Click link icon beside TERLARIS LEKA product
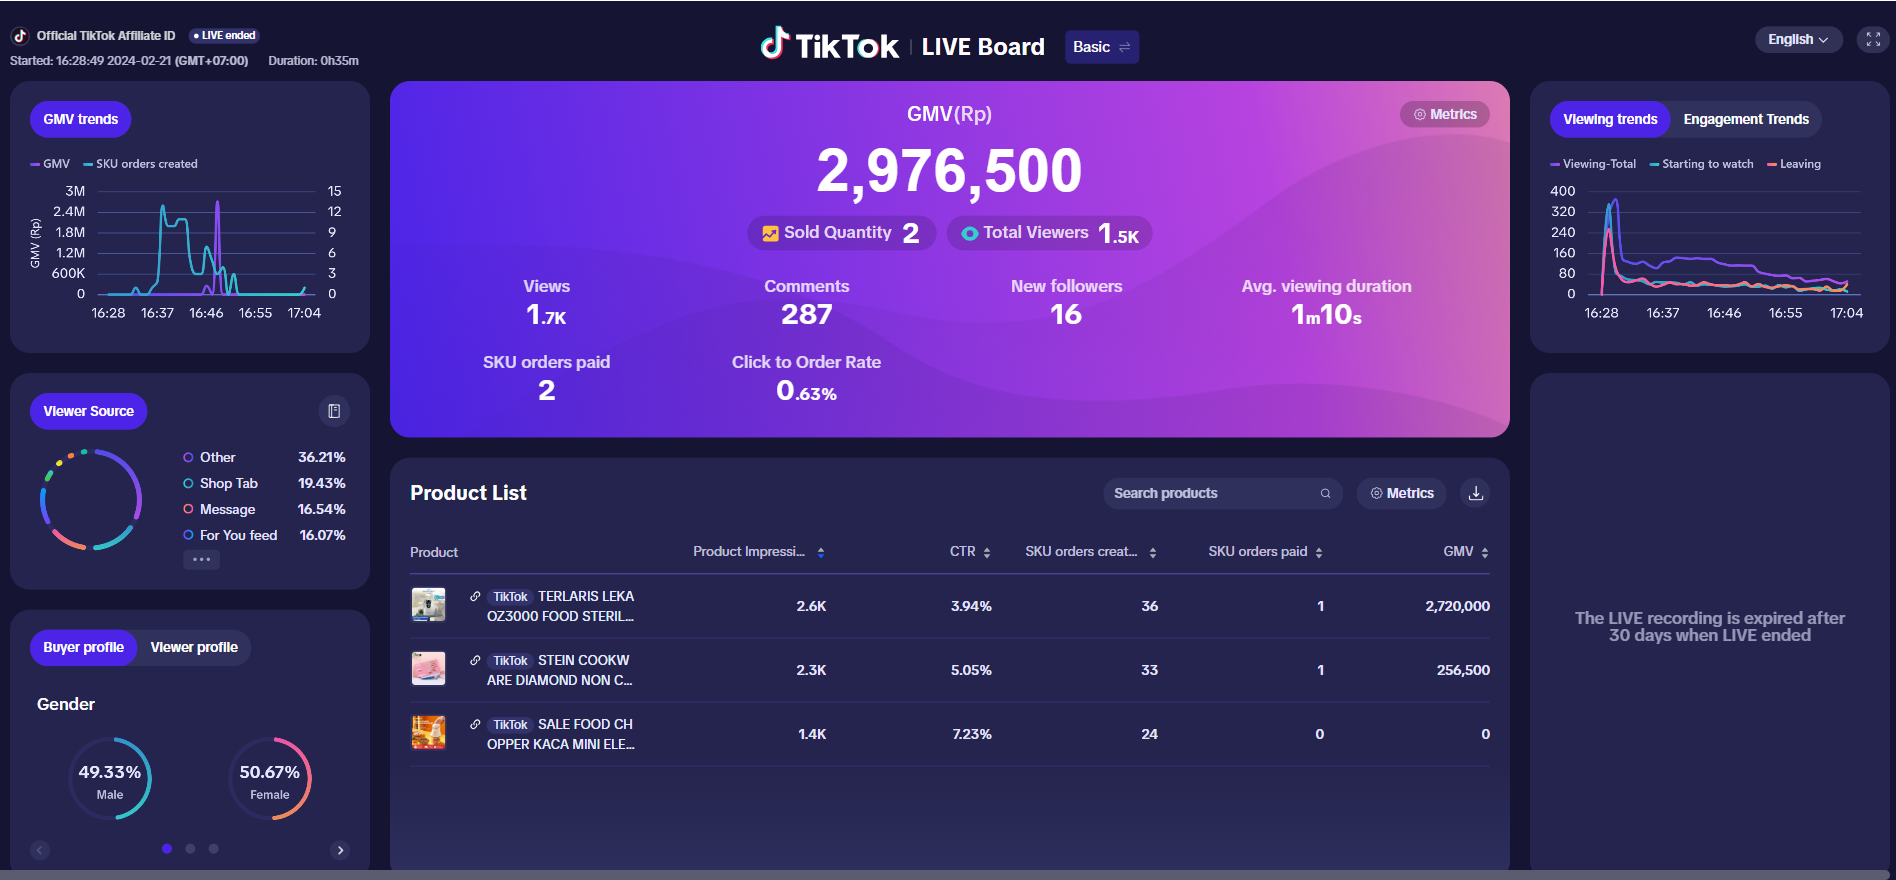Viewport: 1896px width, 880px height. (475, 596)
